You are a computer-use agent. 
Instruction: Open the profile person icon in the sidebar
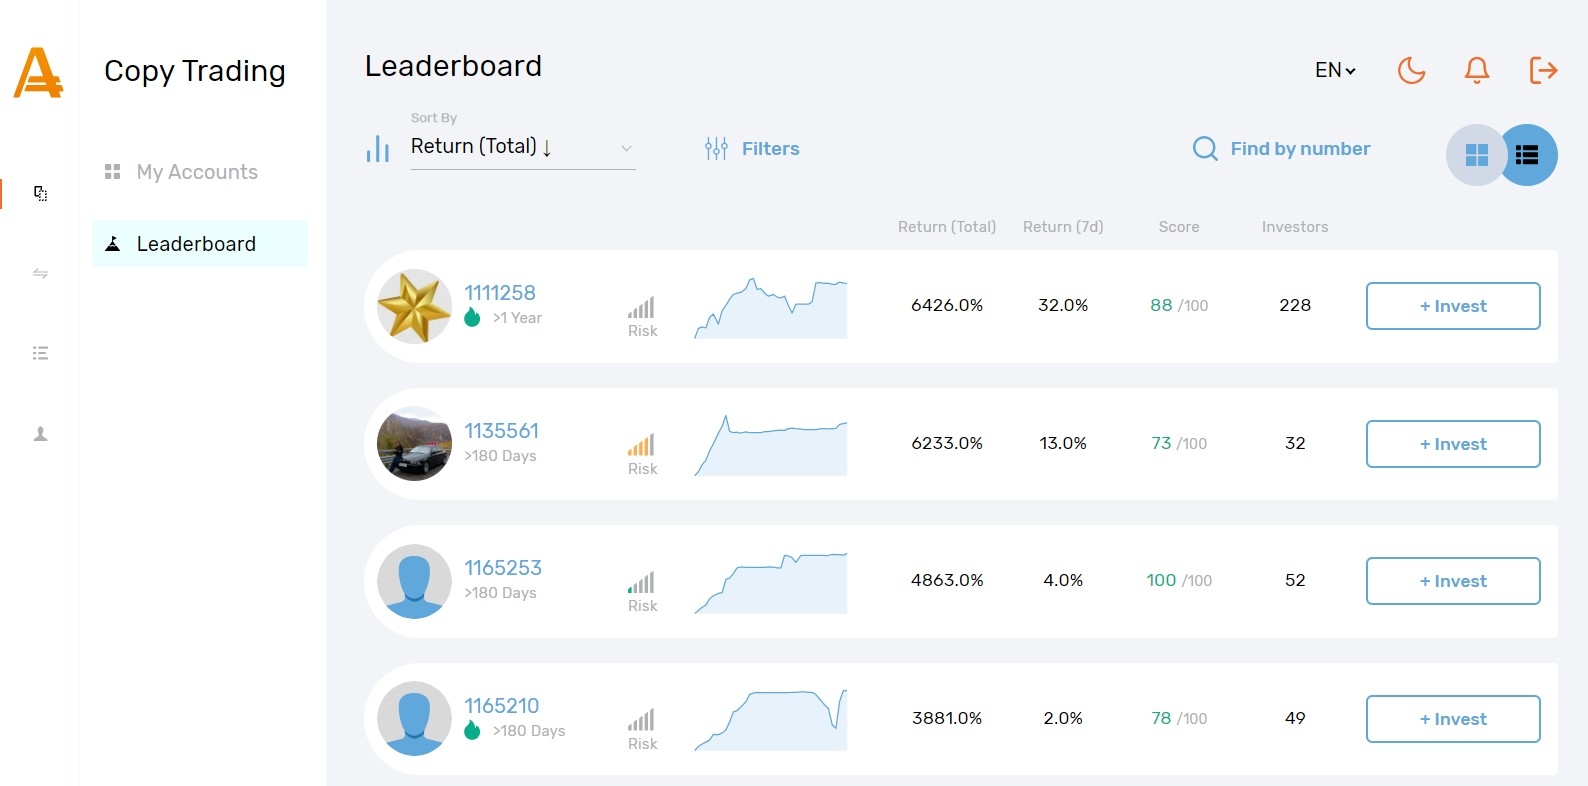tap(40, 433)
